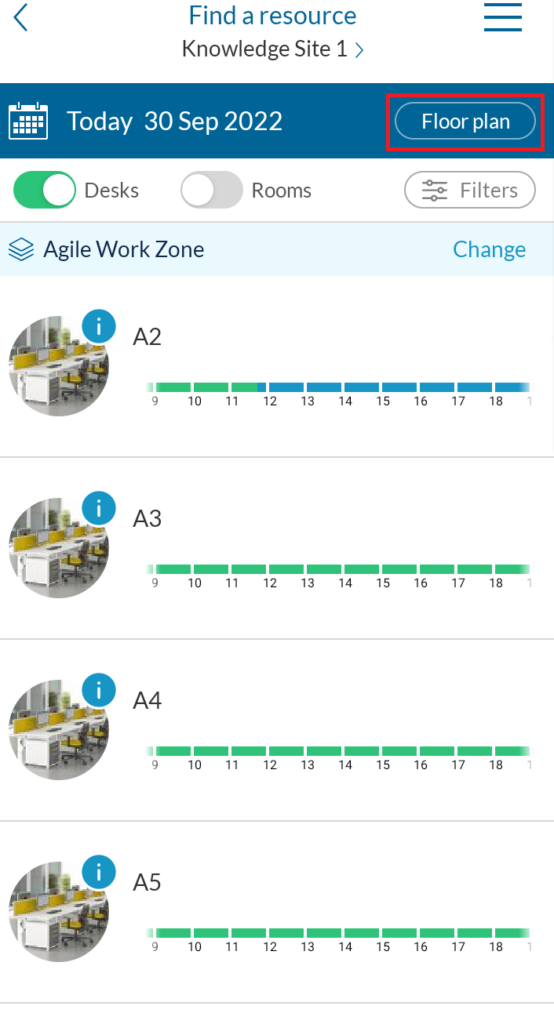Open the Filters options

click(470, 190)
